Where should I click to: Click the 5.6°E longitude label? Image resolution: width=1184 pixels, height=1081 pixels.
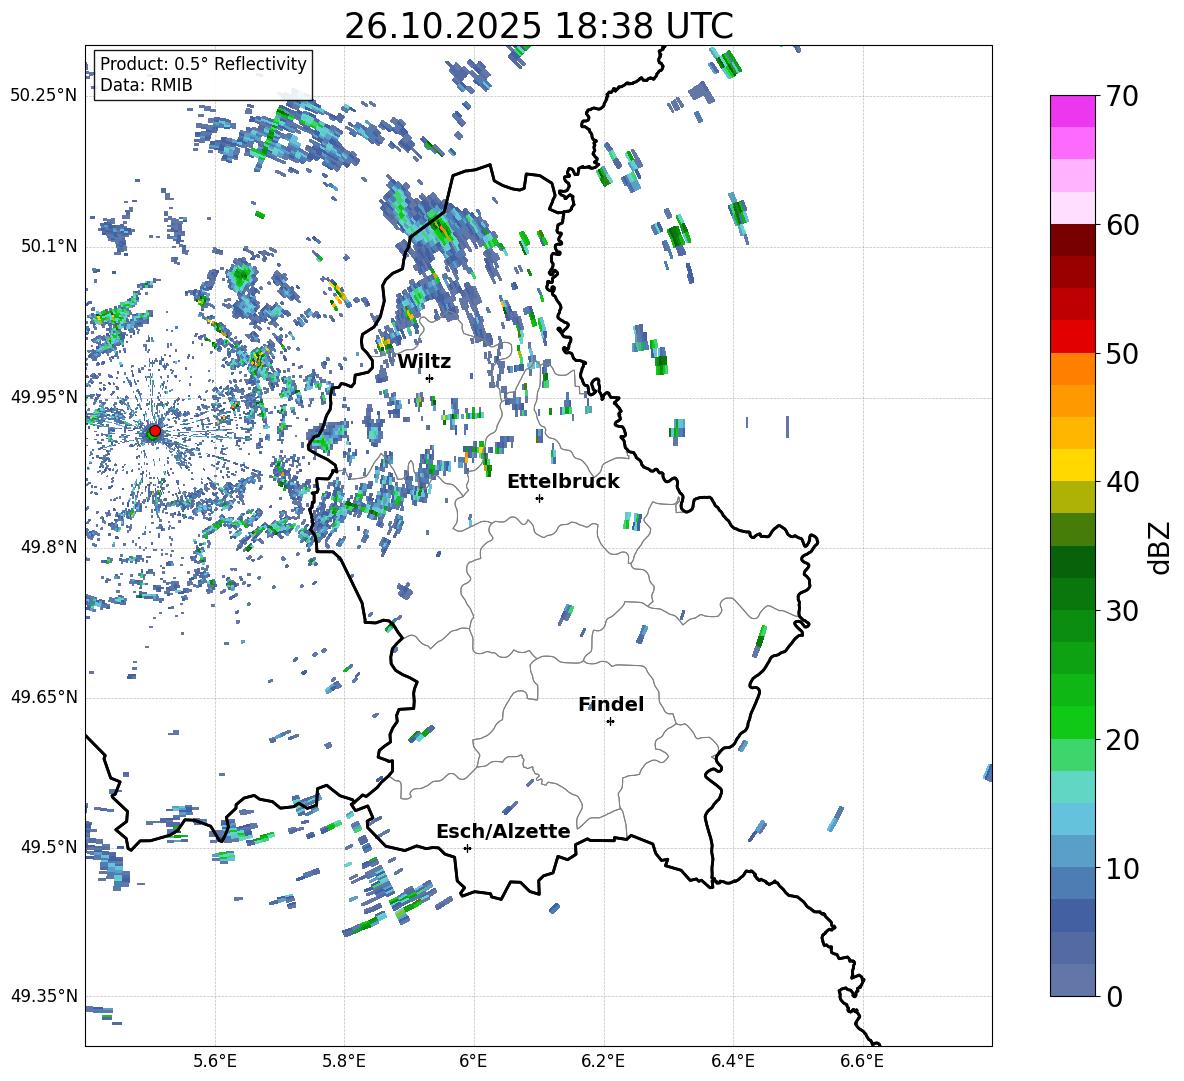click(x=215, y=1061)
